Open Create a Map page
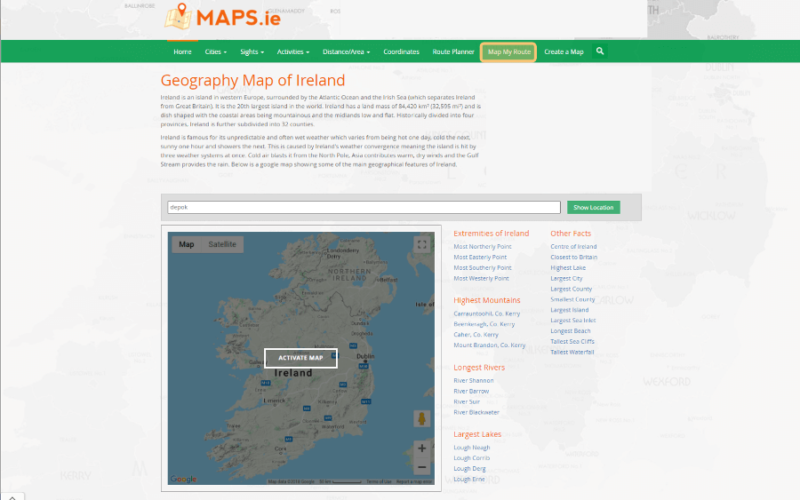Screen dimensions: 800x500 pyautogui.click(x=563, y=52)
